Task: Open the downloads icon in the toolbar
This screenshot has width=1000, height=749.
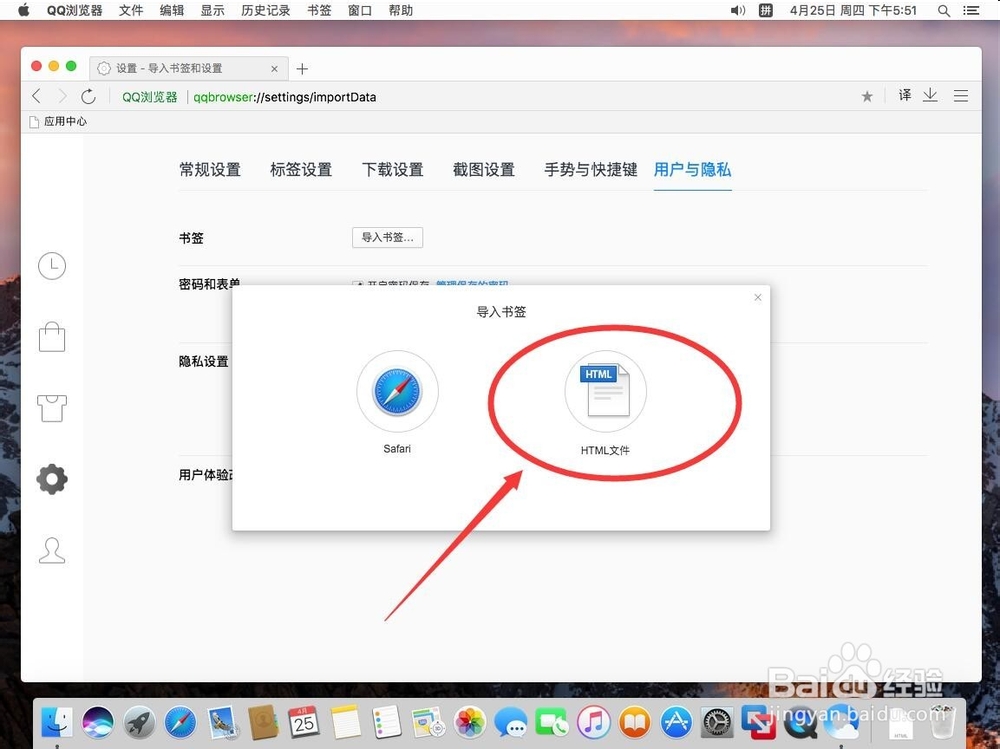Action: tap(930, 96)
